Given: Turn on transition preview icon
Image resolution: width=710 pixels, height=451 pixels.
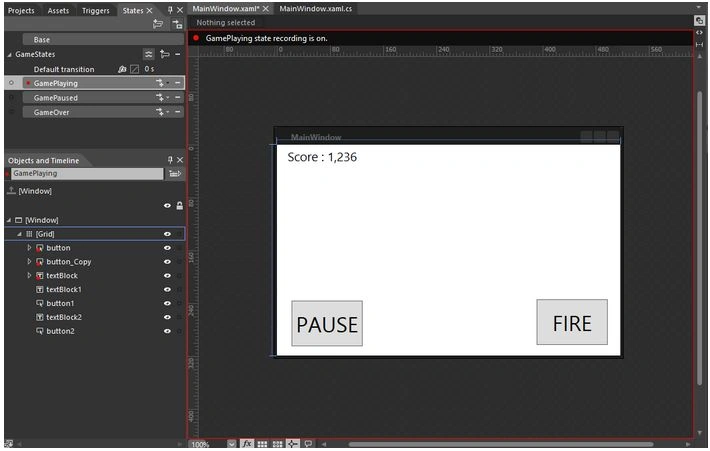Looking at the screenshot, I should point(177,24).
